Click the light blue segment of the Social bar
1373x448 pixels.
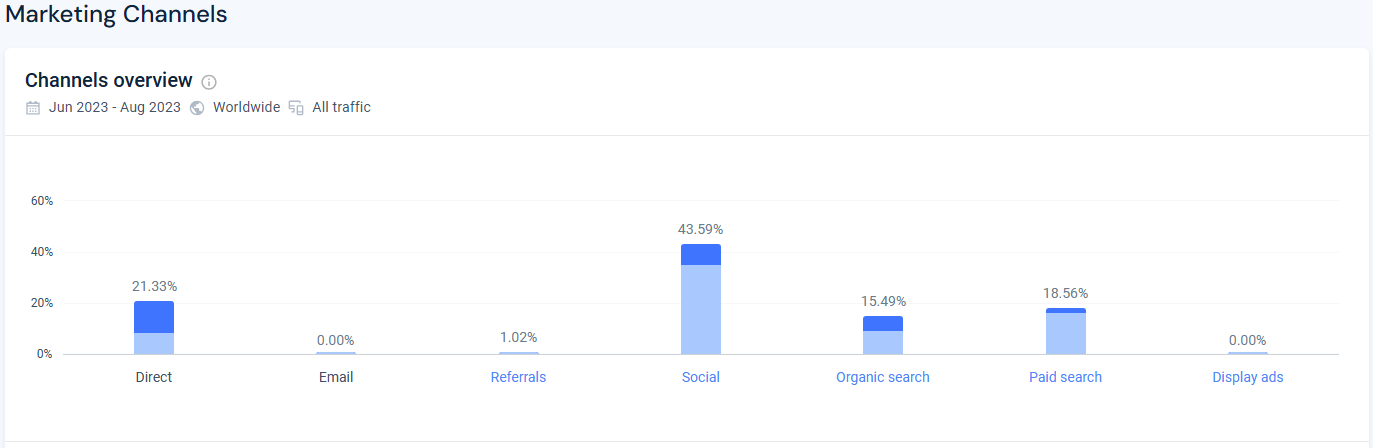[701, 309]
